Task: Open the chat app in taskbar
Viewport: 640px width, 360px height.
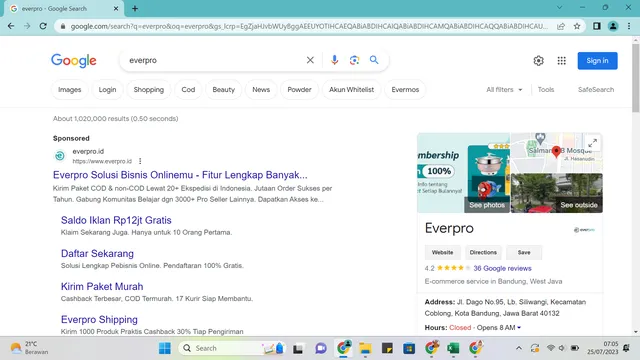Action: [x=321, y=348]
